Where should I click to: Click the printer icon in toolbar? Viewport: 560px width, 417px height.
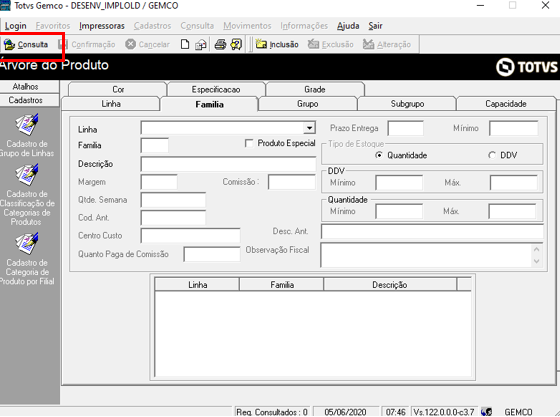pos(220,45)
